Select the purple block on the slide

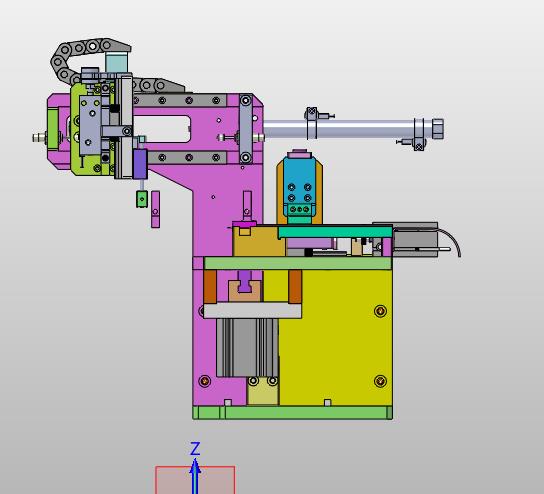pyautogui.click(x=140, y=164)
